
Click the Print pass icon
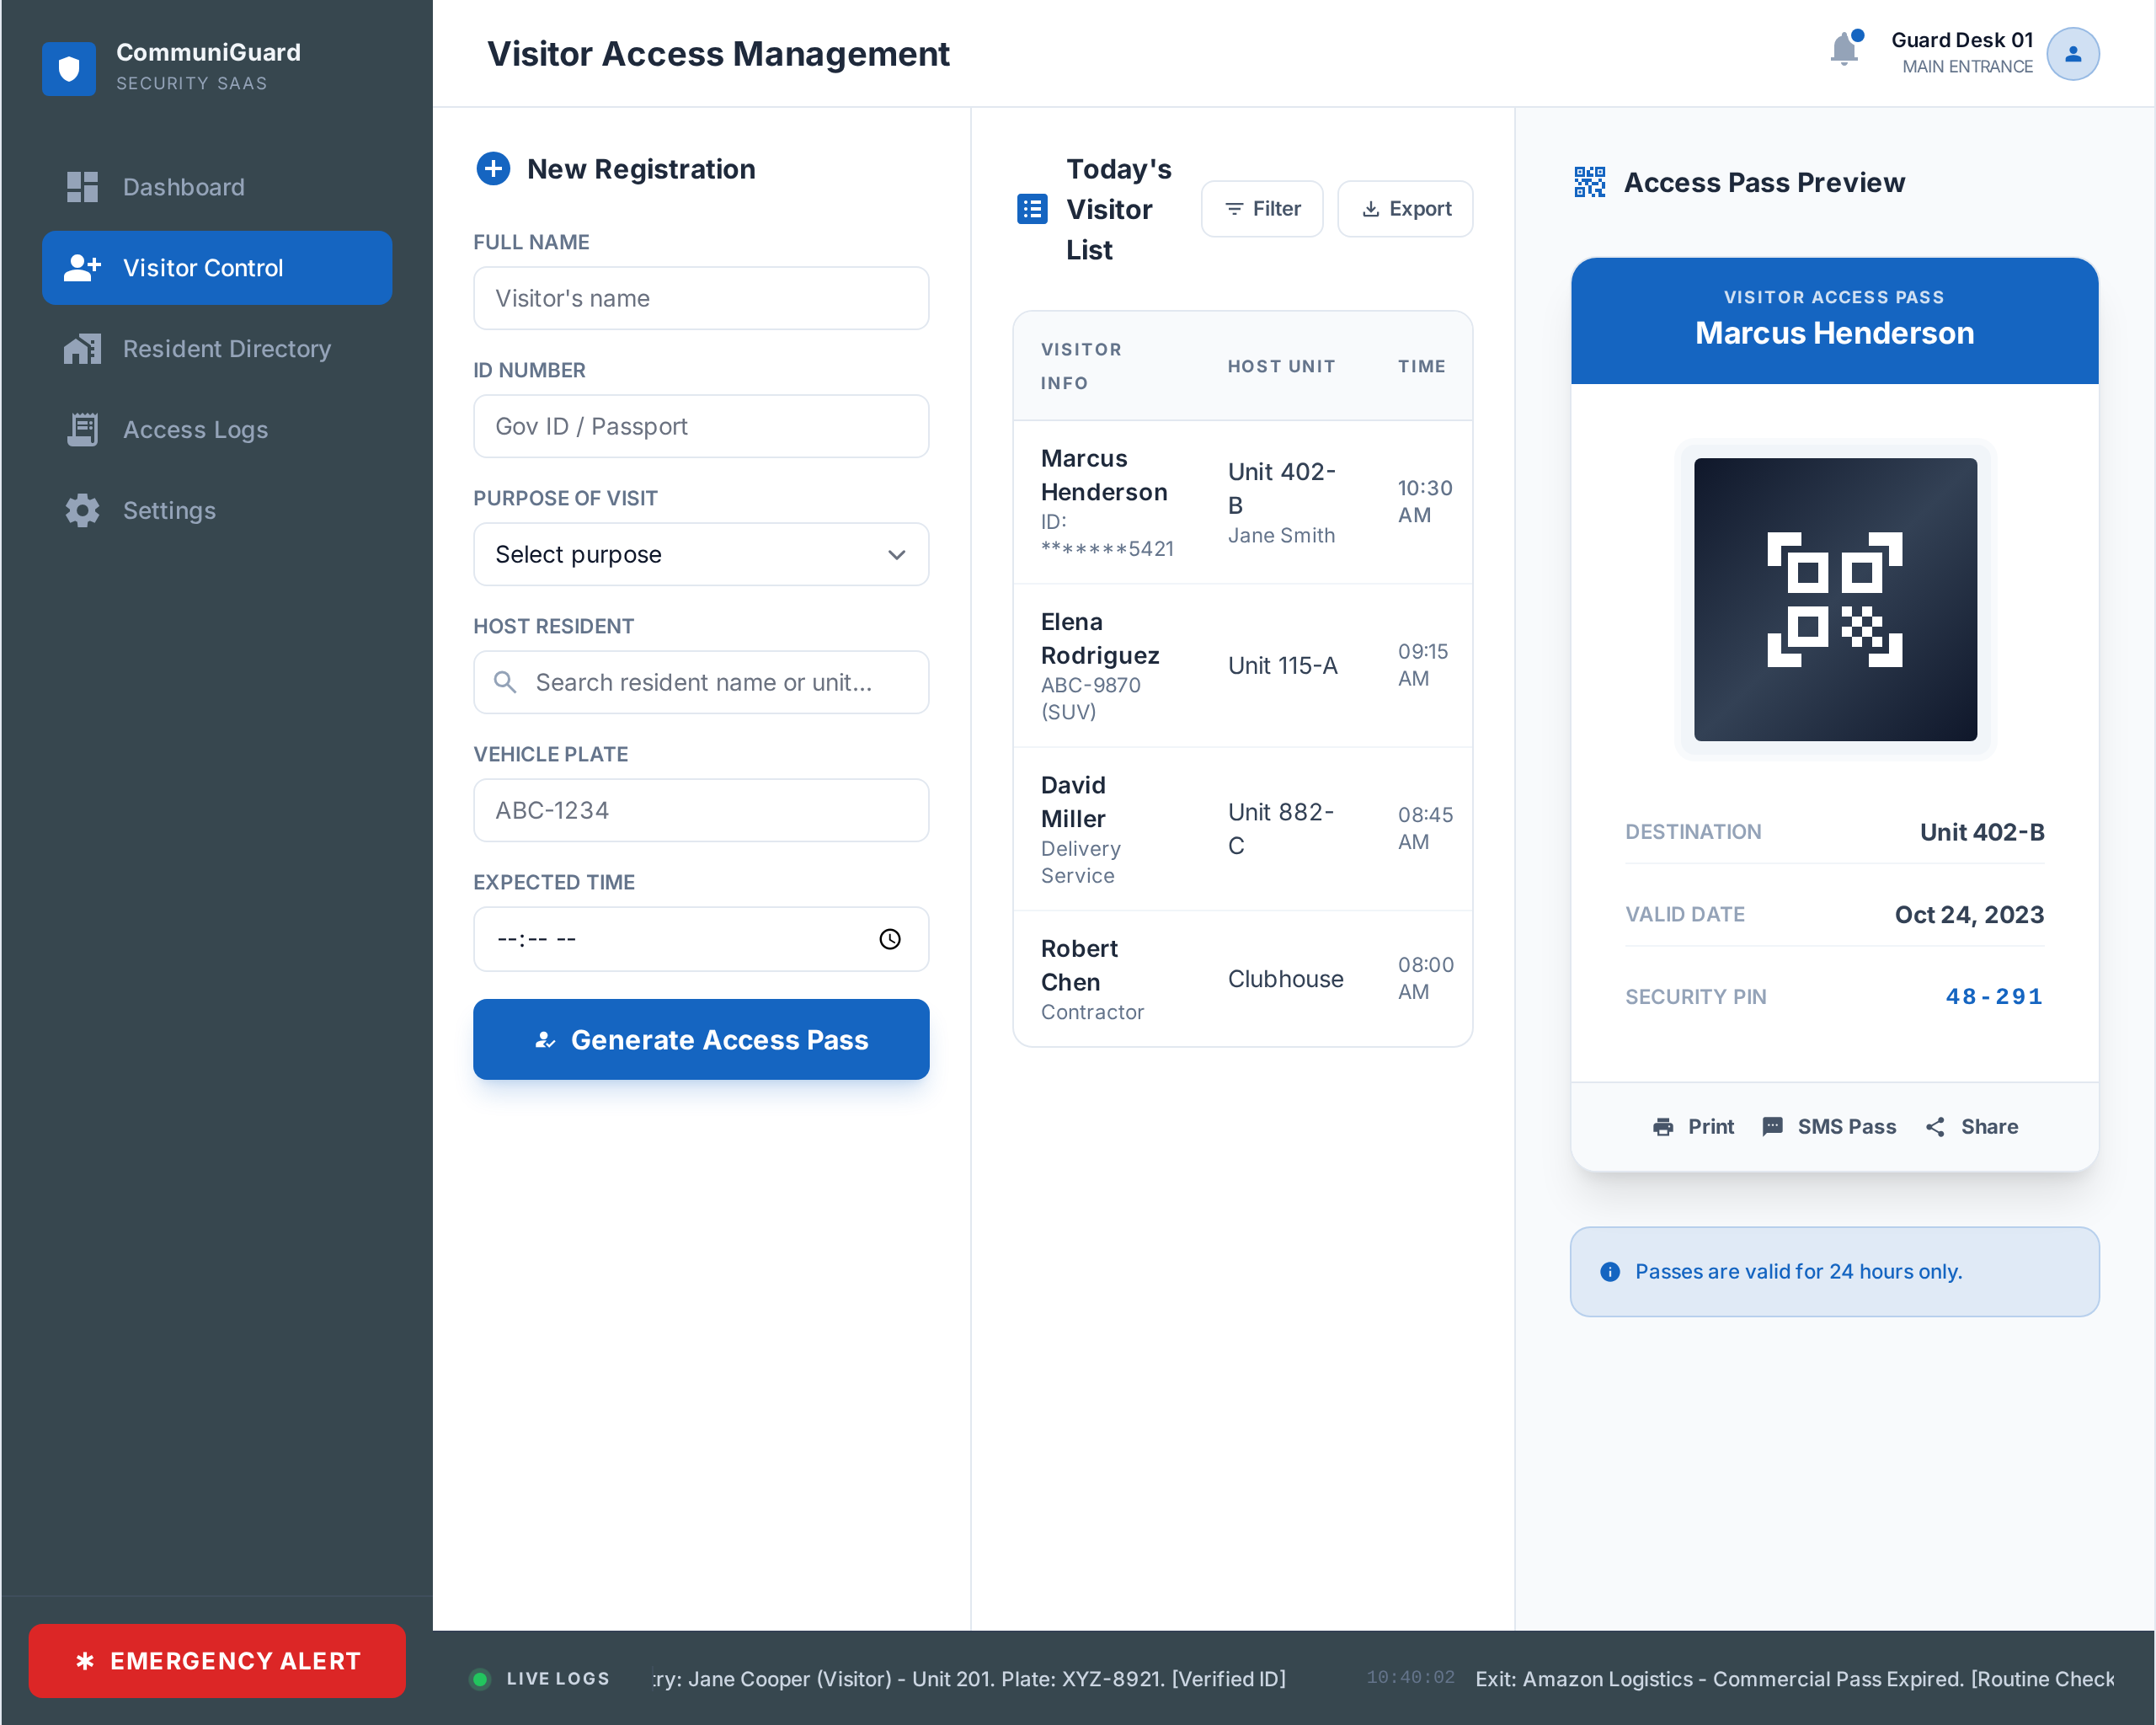point(1663,1127)
